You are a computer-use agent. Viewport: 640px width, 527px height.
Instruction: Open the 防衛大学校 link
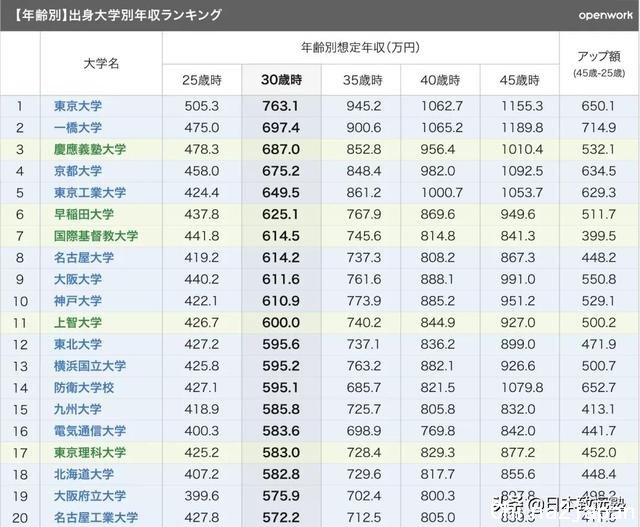point(84,387)
